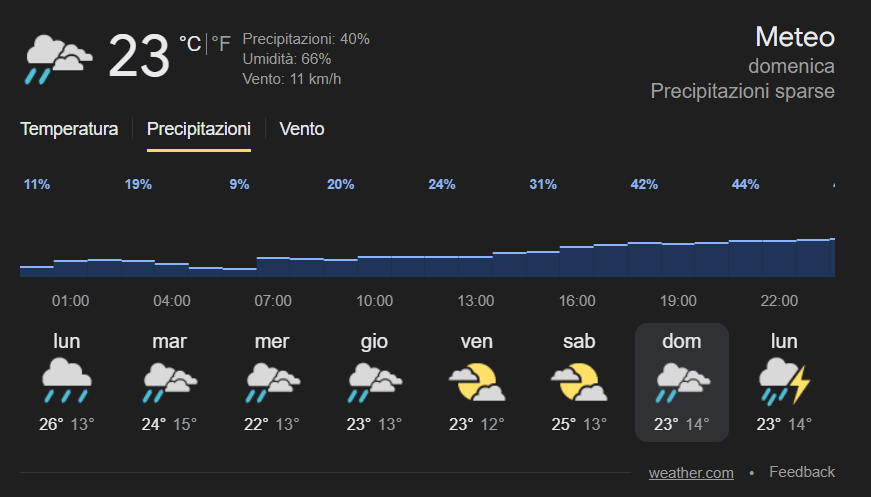The height and width of the screenshot is (497, 871).
Task: Open the Temperatura tab
Action: coord(69,129)
